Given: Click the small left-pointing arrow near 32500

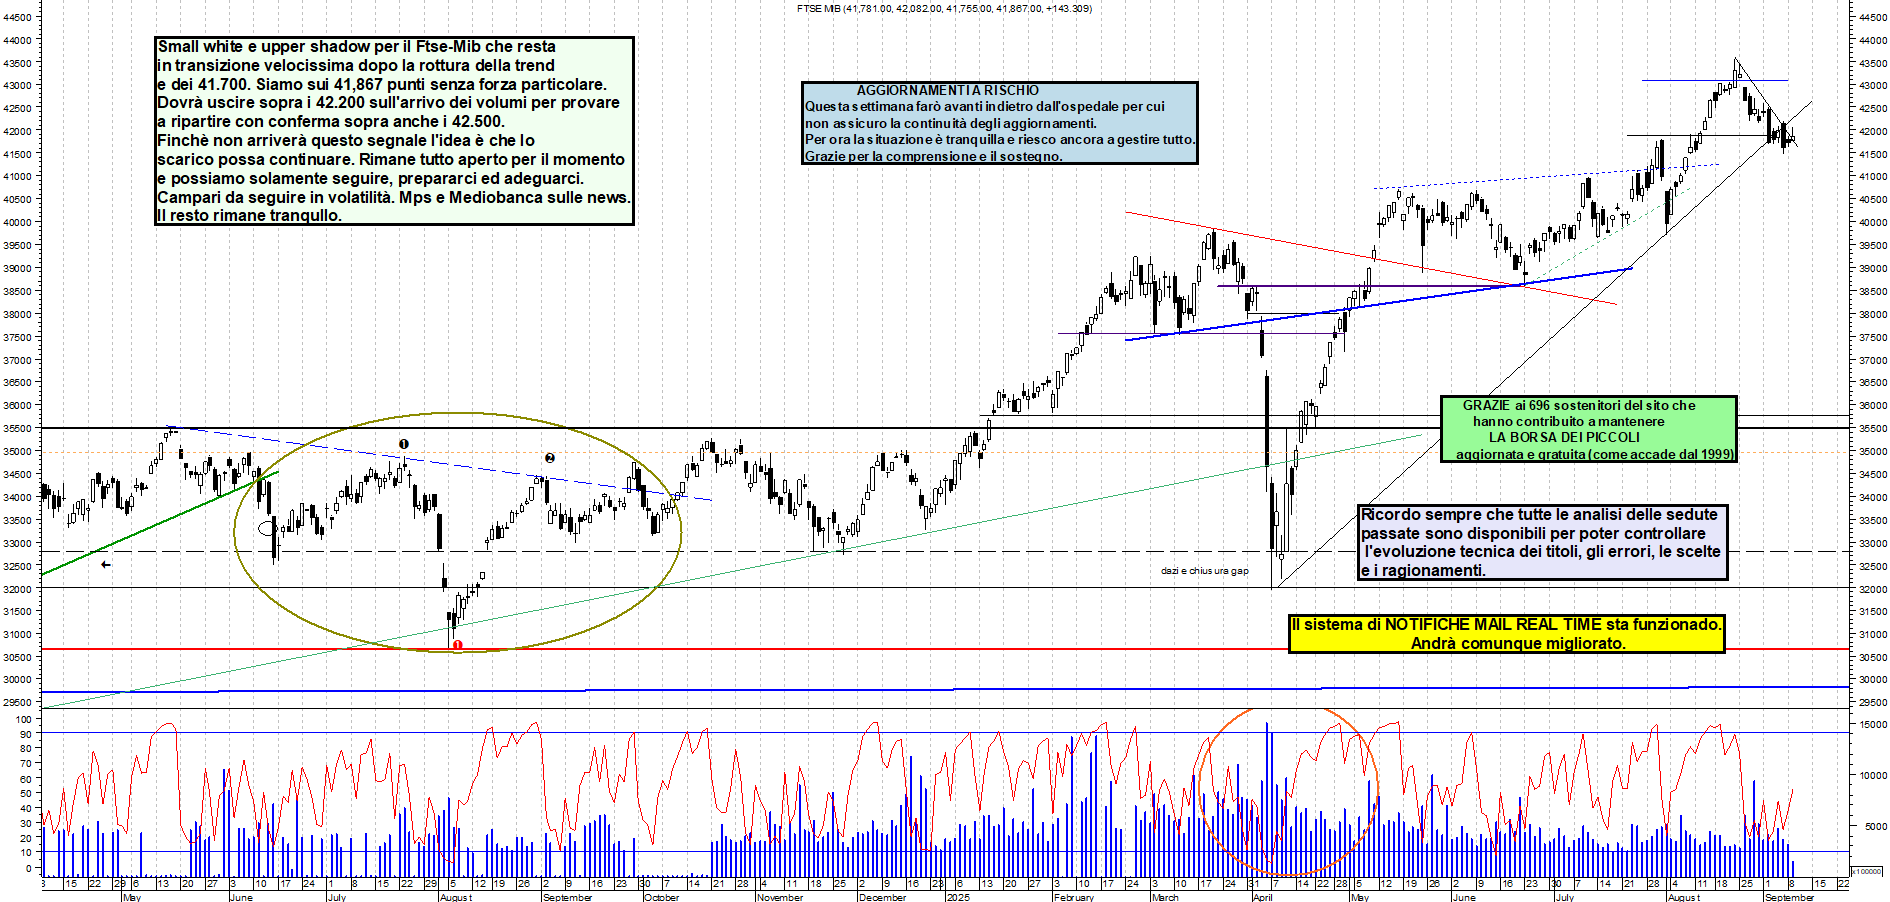Looking at the screenshot, I should [105, 565].
